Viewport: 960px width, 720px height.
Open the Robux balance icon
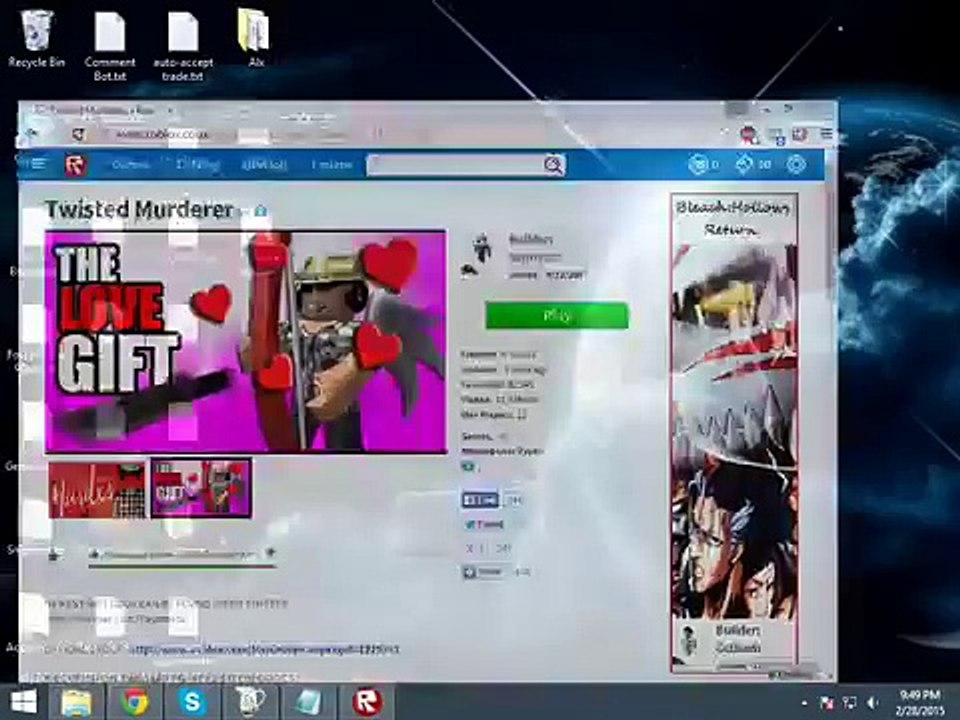point(698,164)
